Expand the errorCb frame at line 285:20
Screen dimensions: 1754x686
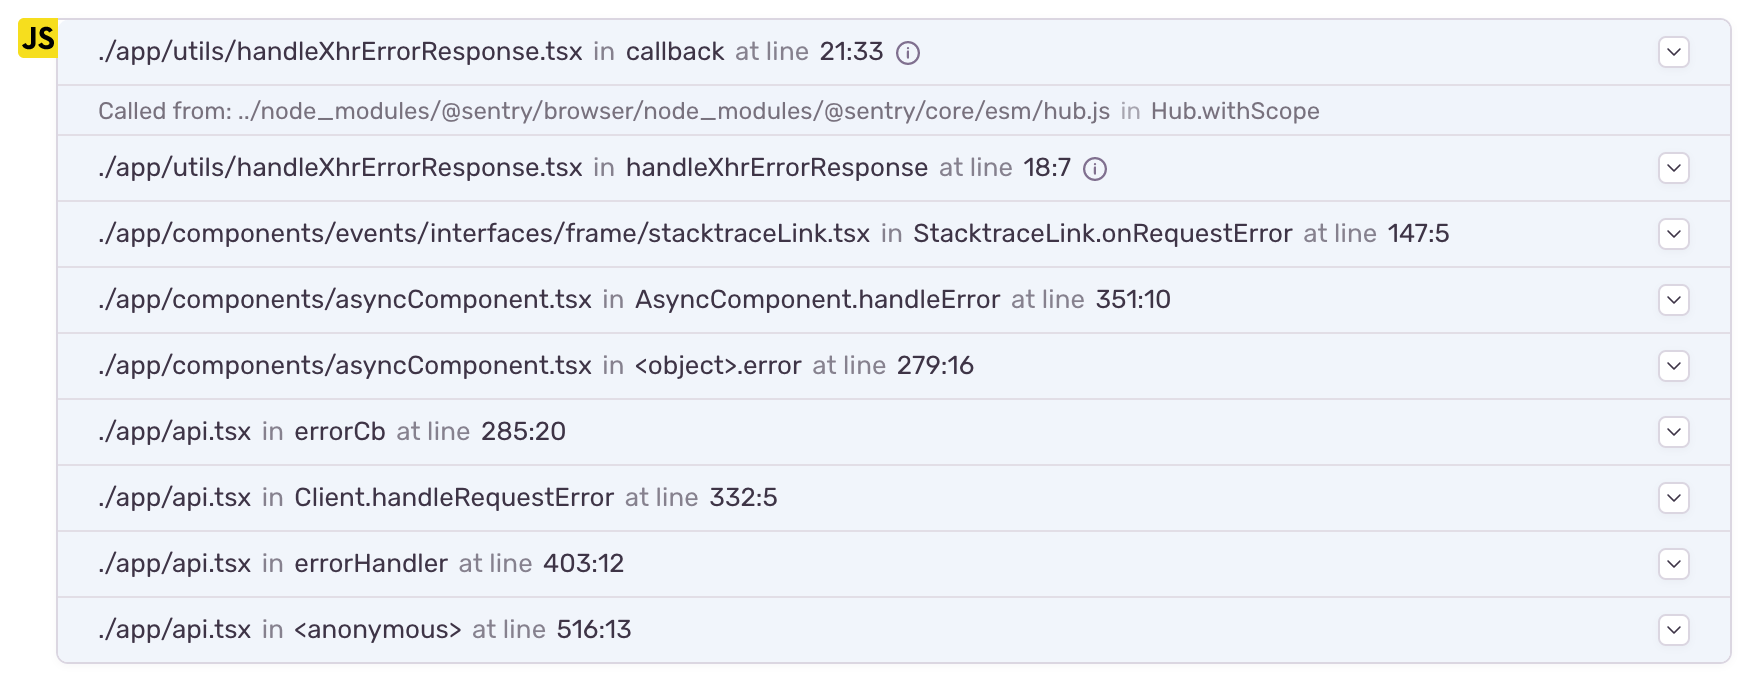point(1673,432)
